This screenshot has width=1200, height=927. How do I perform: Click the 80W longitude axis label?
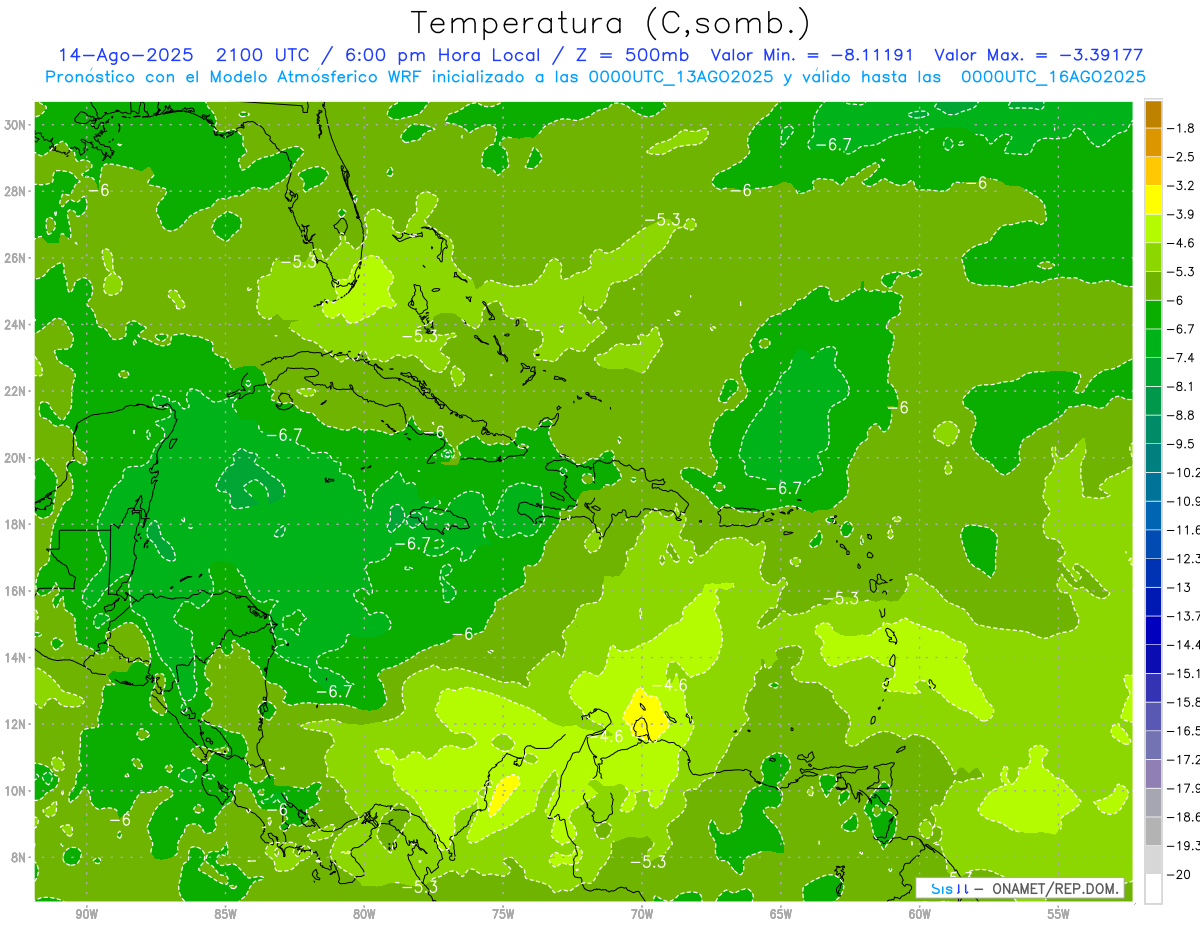point(364,914)
